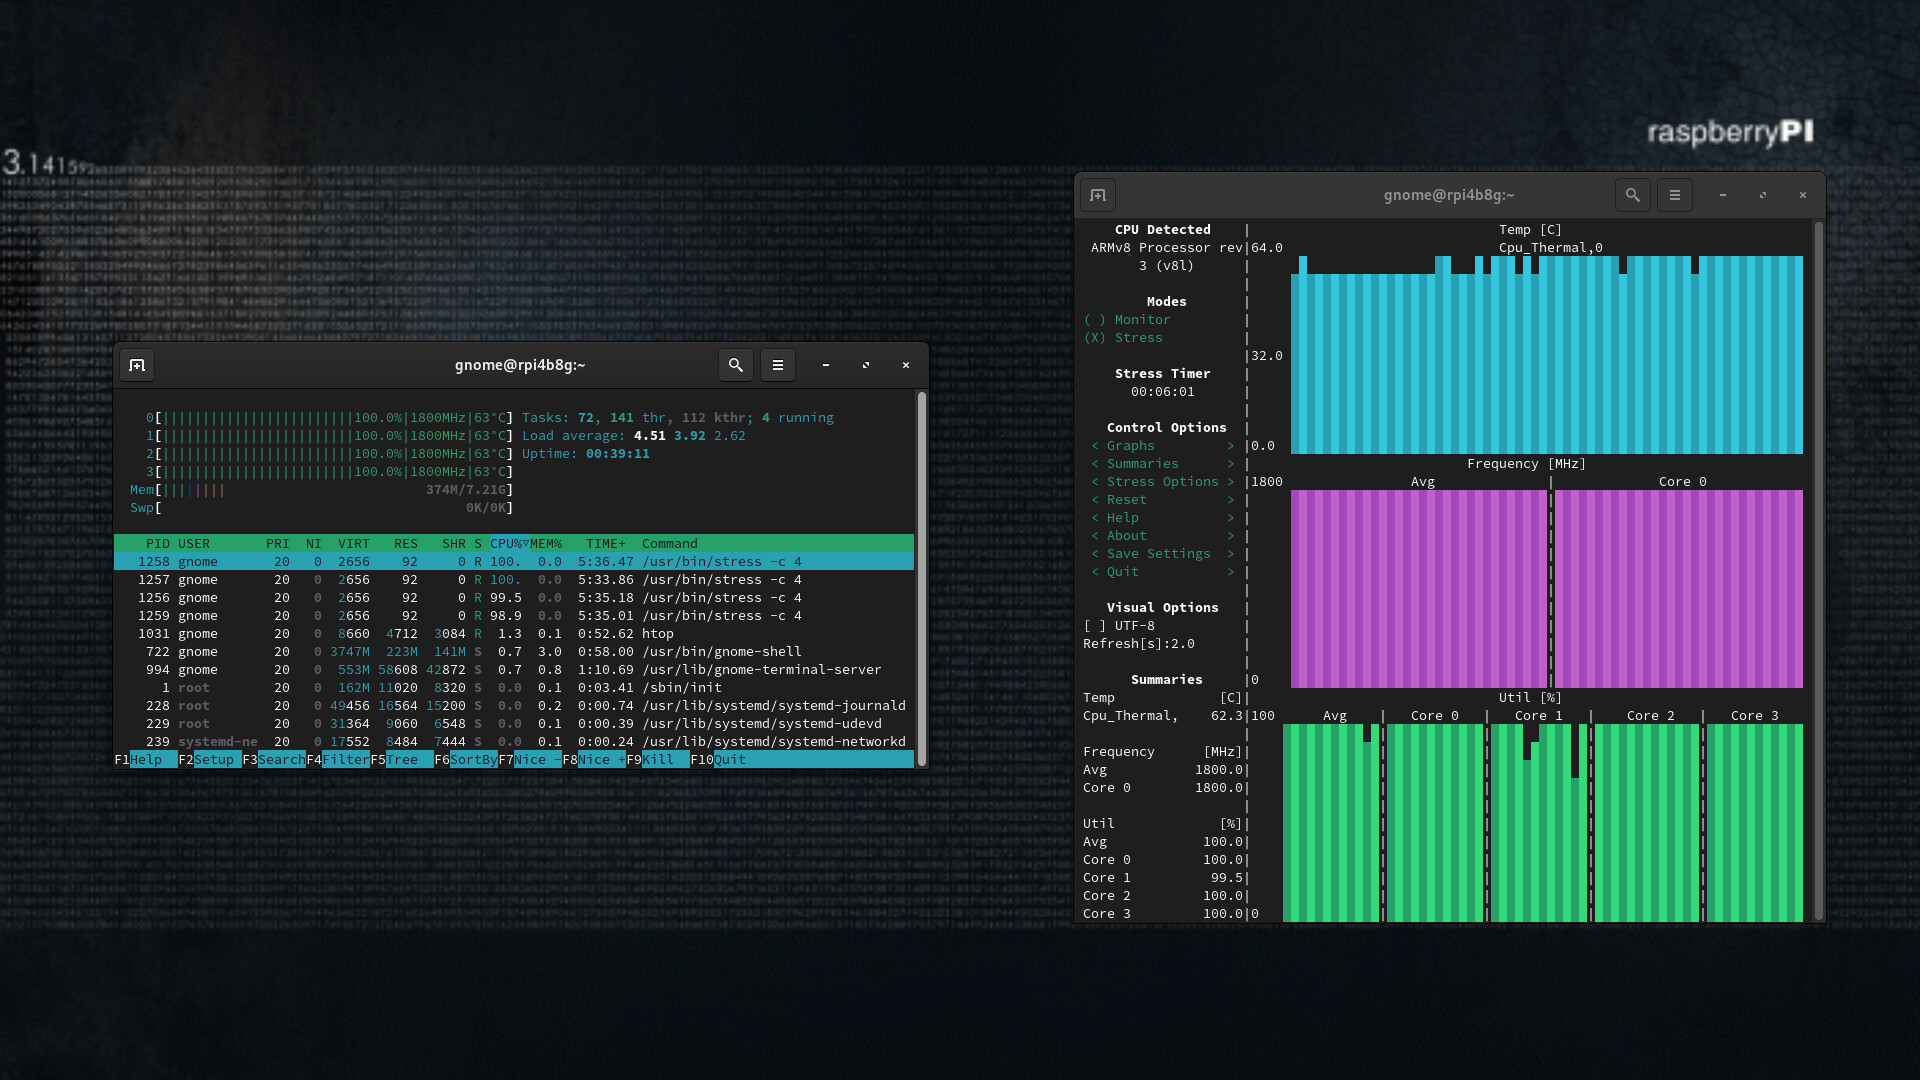The image size is (1920, 1080).
Task: Click F2 Setup in htop footer
Action: [210, 760]
